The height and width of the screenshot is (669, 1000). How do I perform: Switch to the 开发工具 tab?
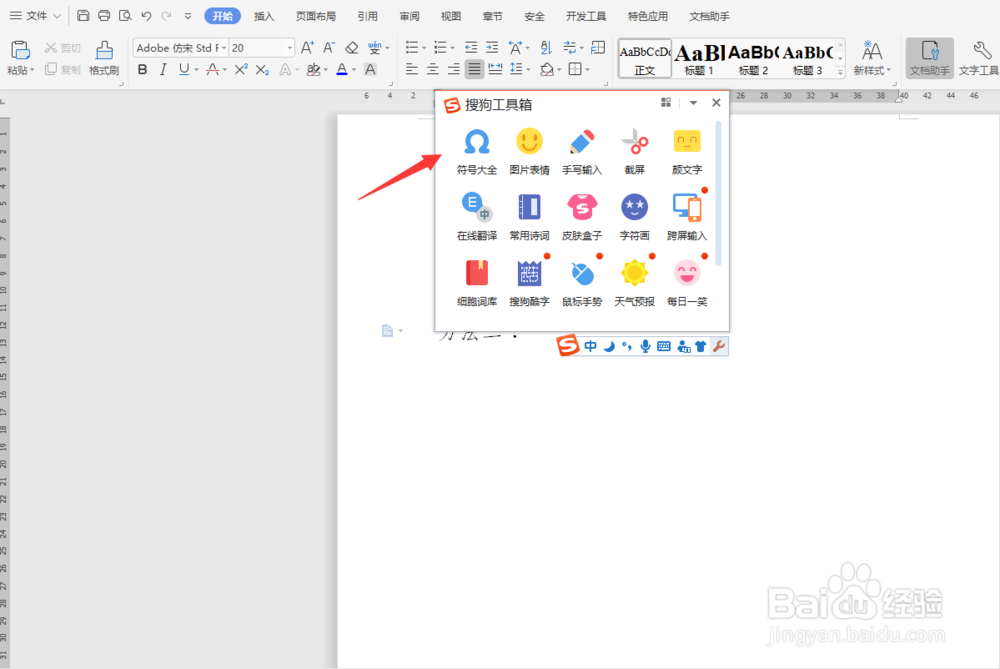586,16
